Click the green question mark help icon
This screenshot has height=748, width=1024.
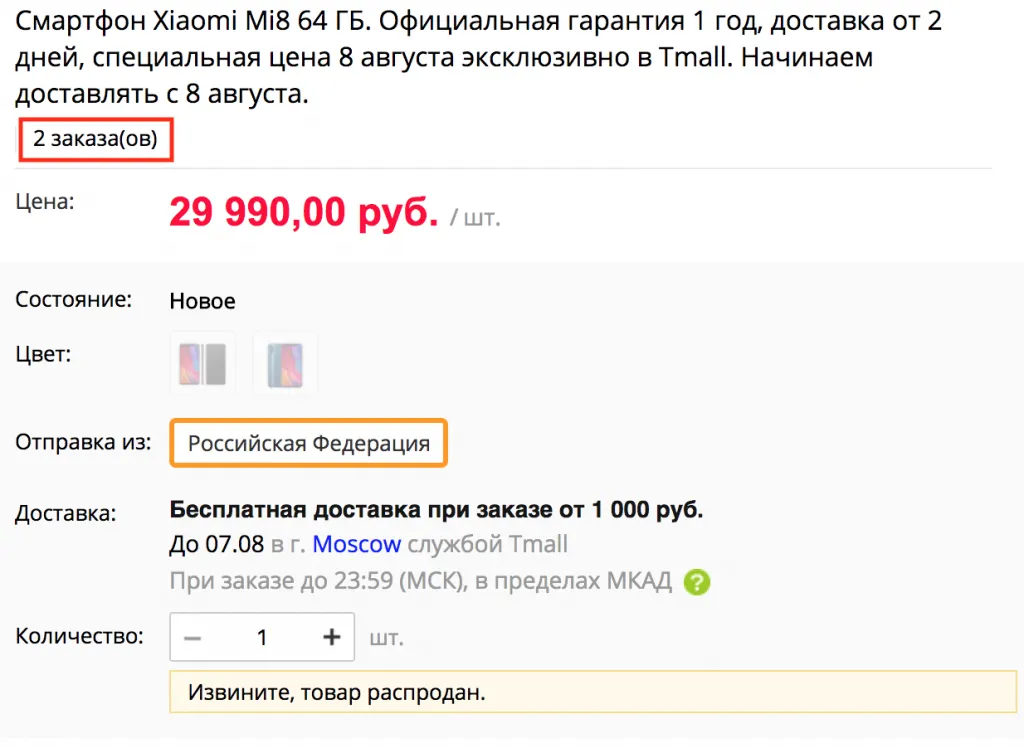[x=697, y=581]
